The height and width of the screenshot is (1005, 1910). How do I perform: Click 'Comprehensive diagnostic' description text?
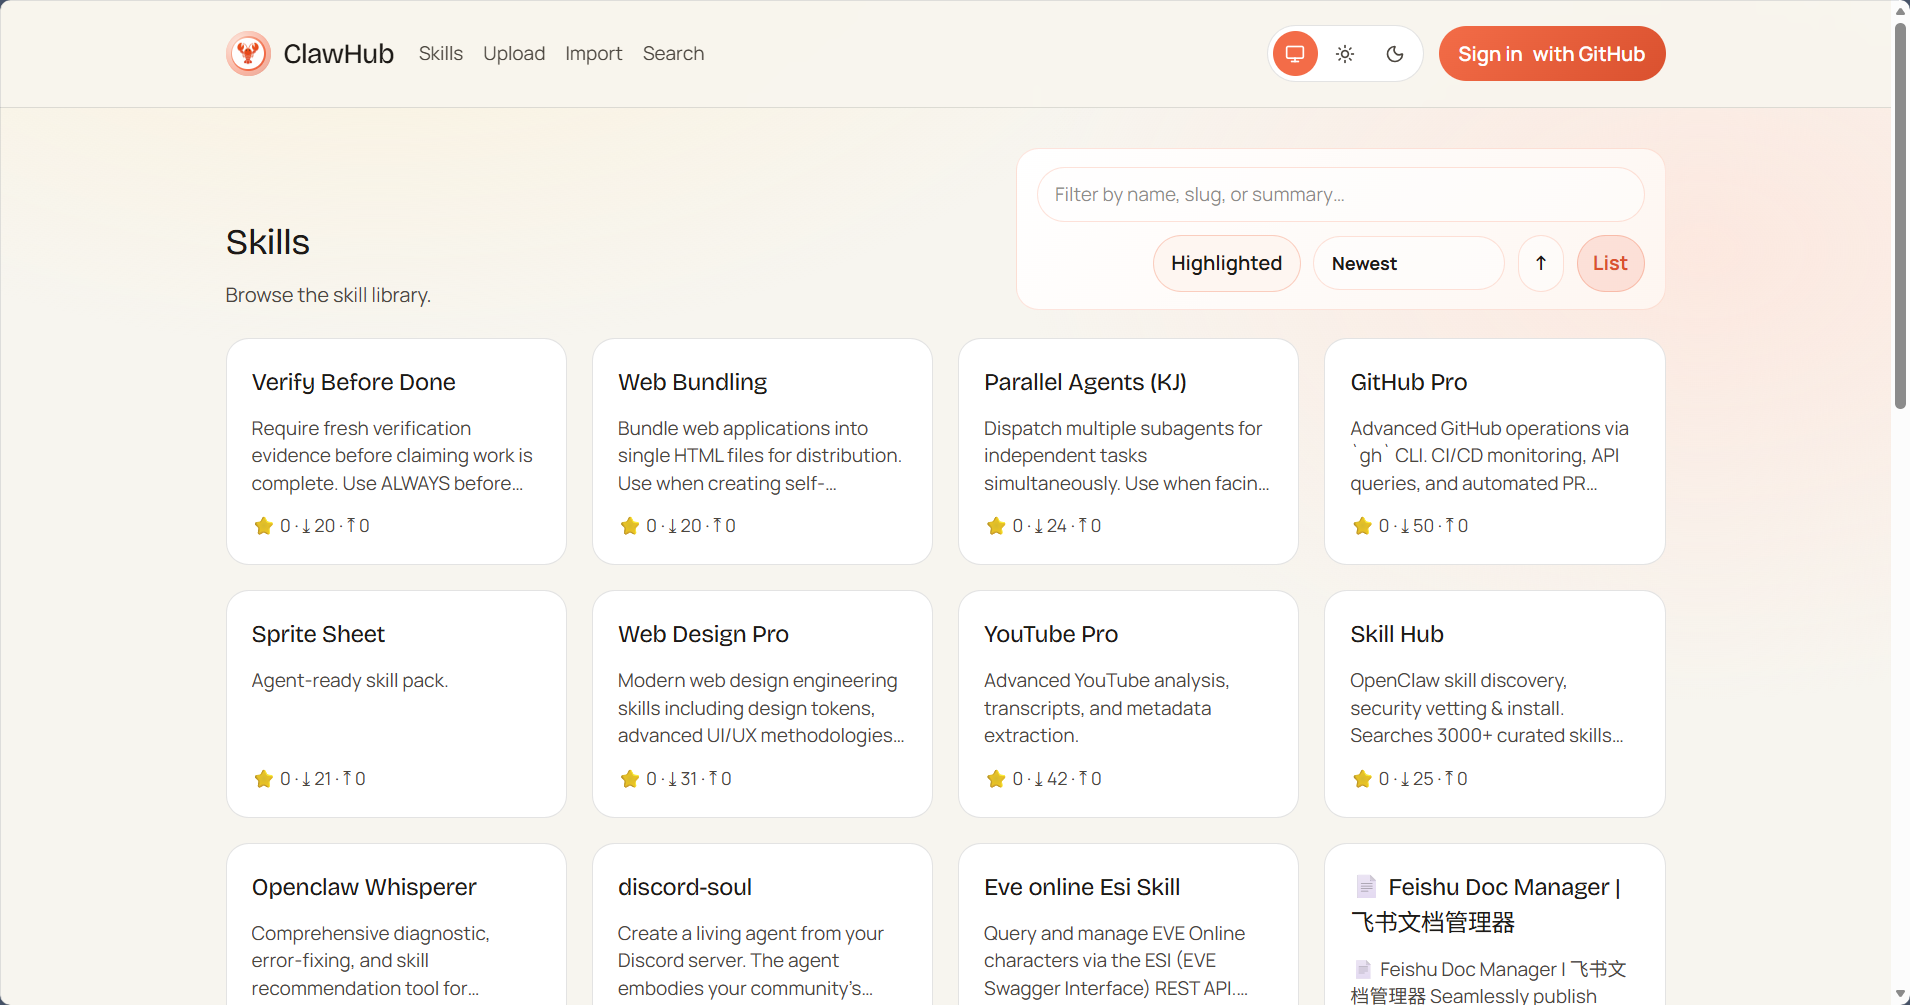click(x=370, y=961)
